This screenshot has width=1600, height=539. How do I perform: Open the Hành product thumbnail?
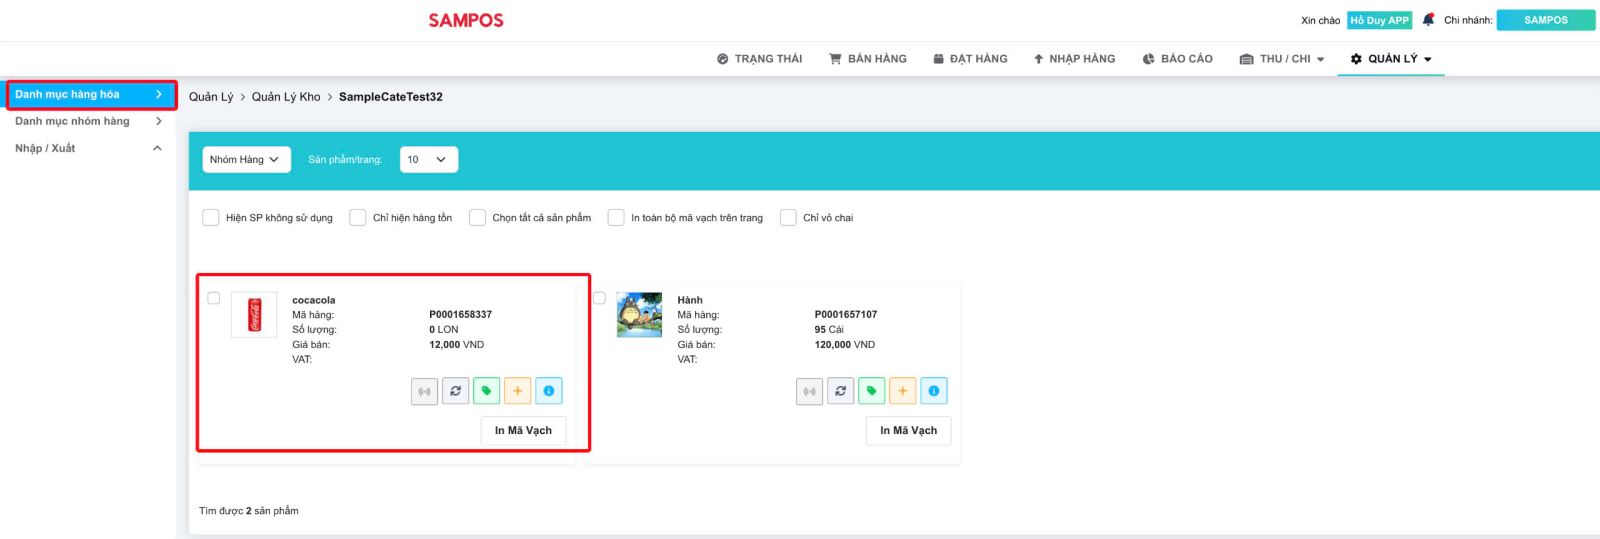coord(639,315)
